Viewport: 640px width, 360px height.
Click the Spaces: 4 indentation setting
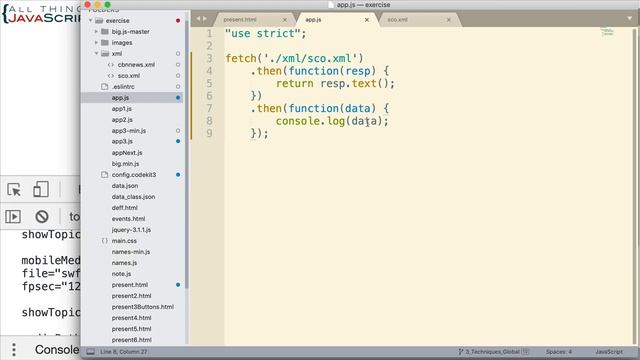coord(559,351)
